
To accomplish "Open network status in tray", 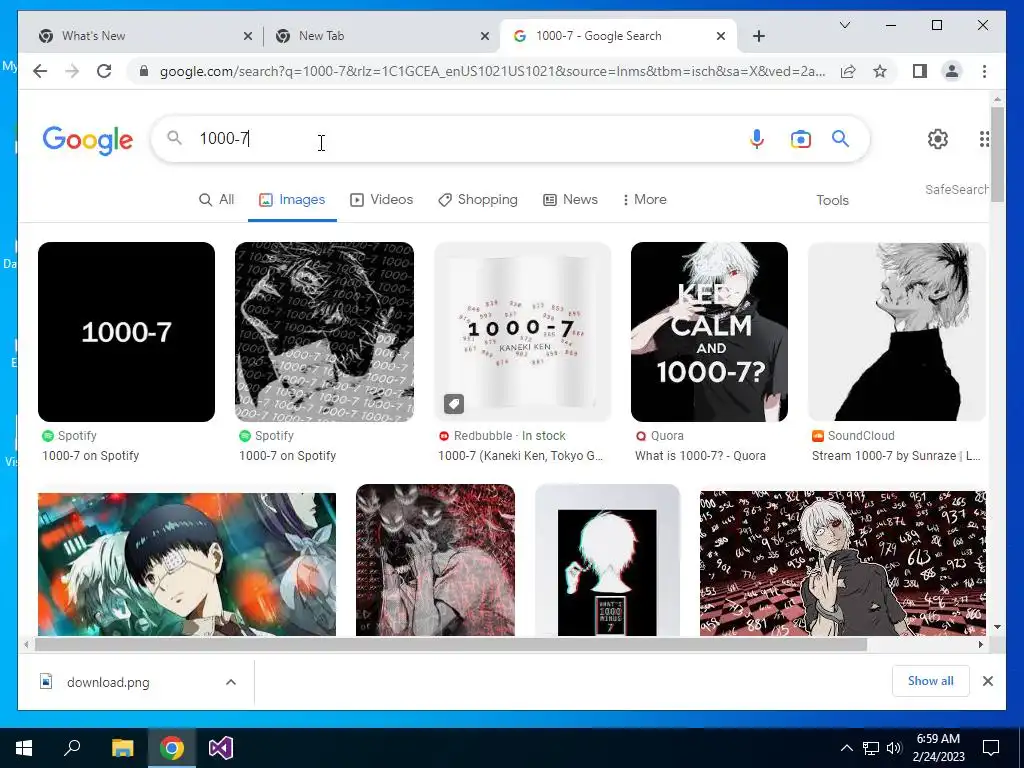I will pyautogui.click(x=871, y=748).
